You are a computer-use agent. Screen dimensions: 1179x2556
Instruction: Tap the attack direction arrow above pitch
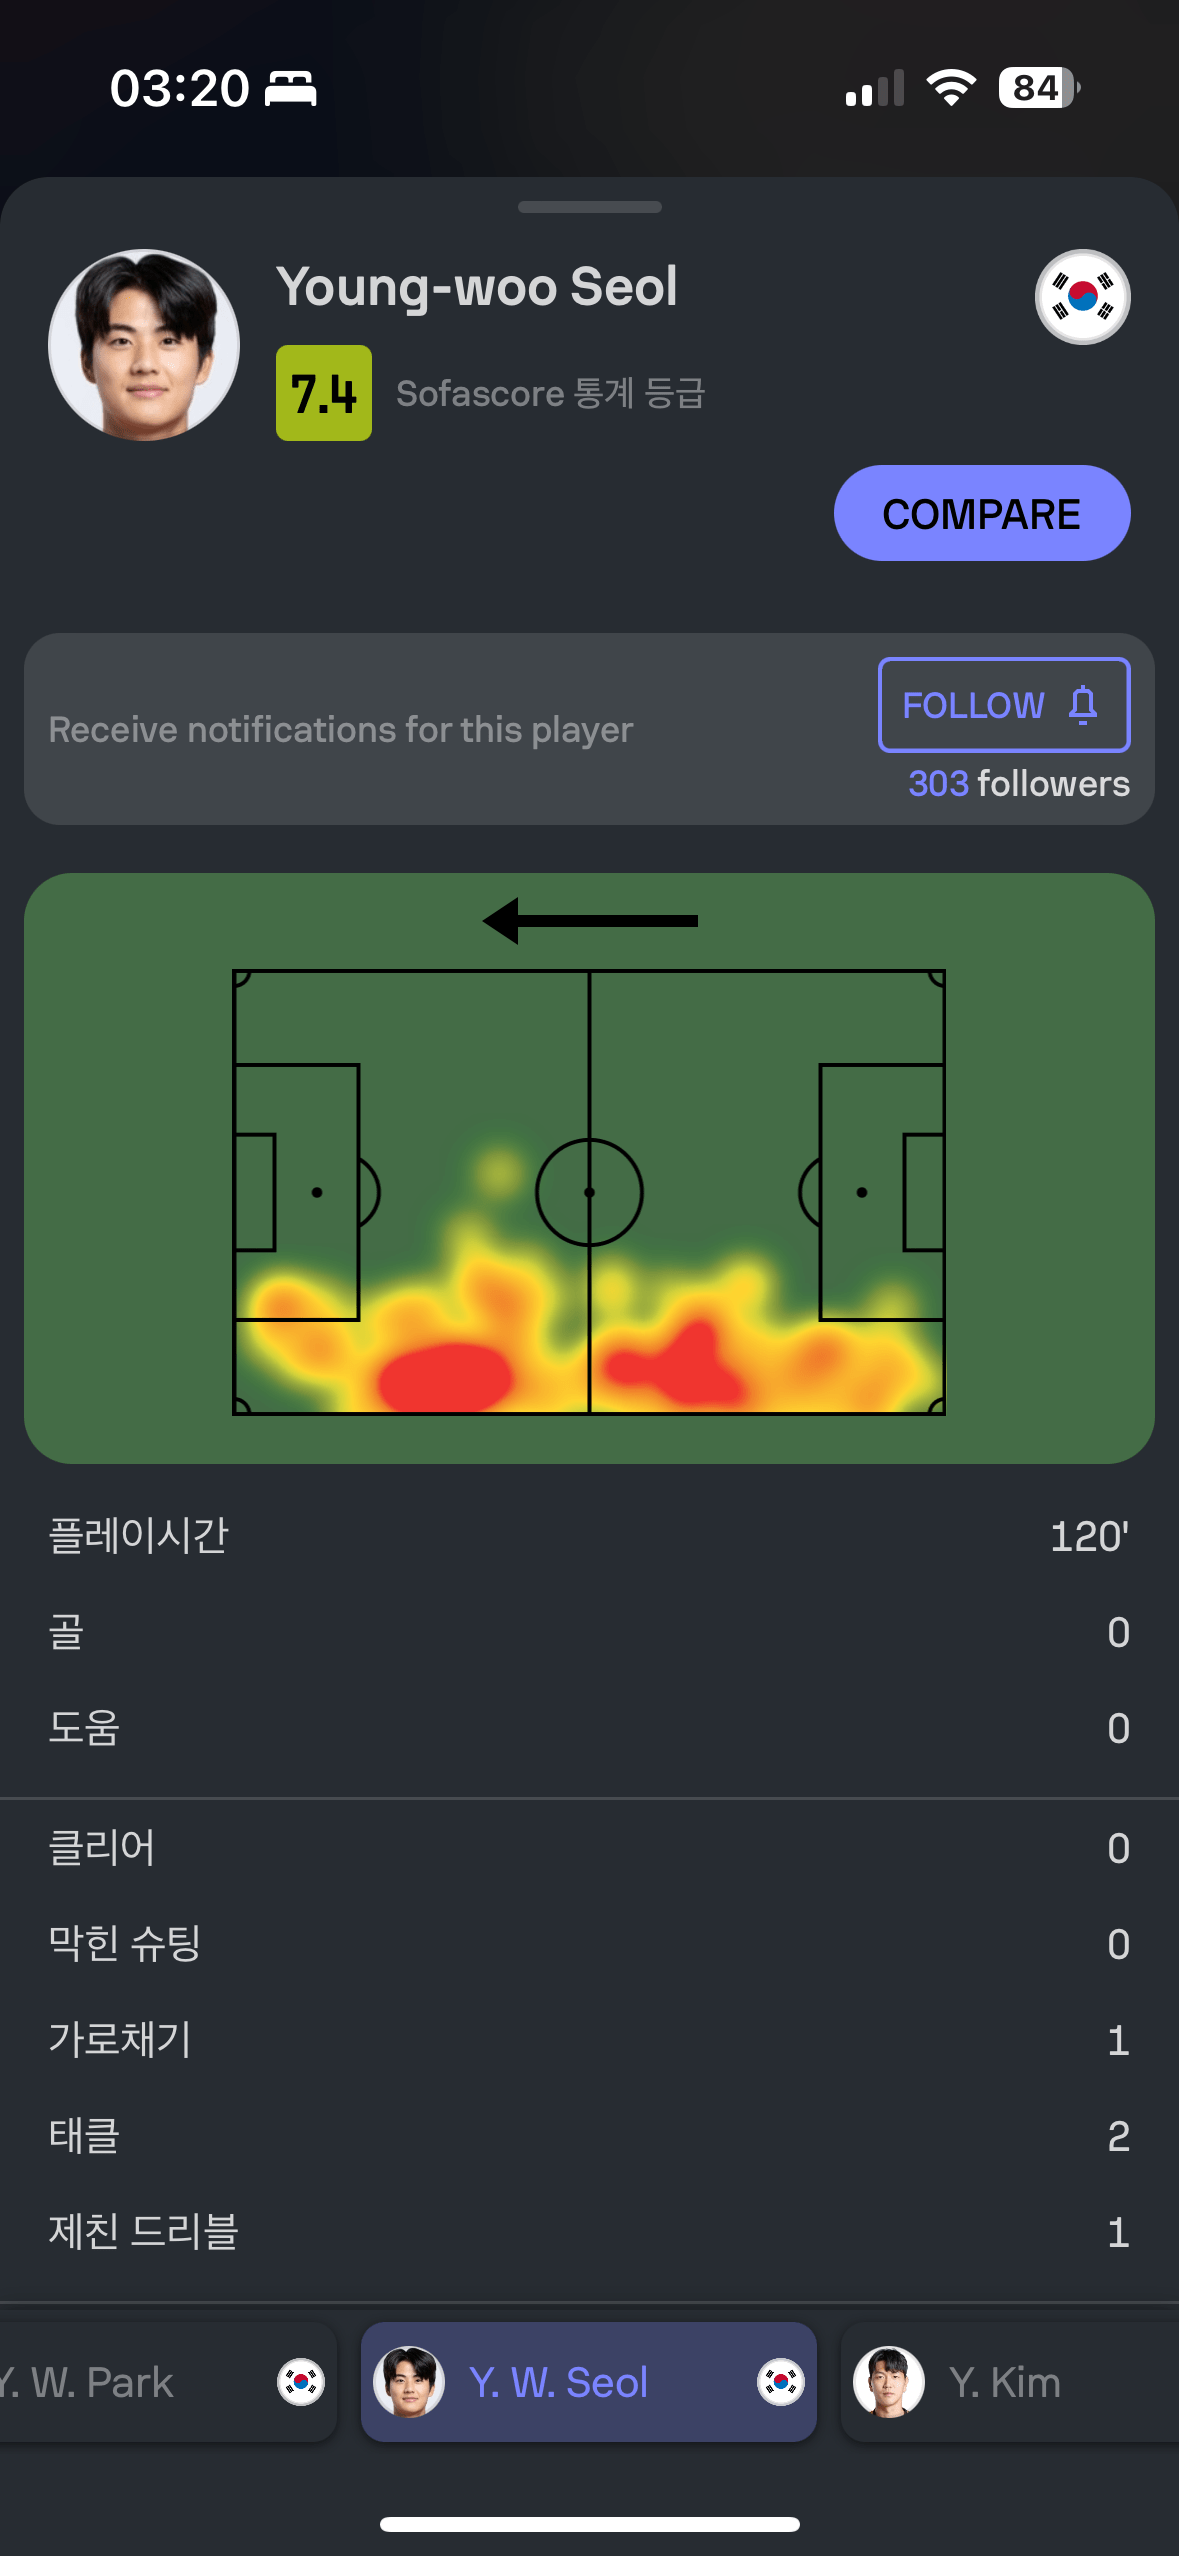pos(590,921)
